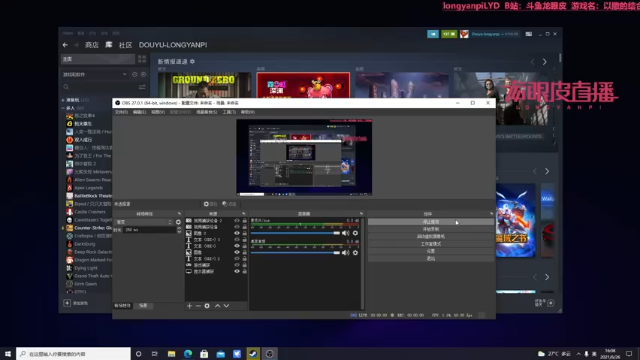Open the Steam 商店 tab
This screenshot has height=360, width=640.
pyautogui.click(x=91, y=45)
